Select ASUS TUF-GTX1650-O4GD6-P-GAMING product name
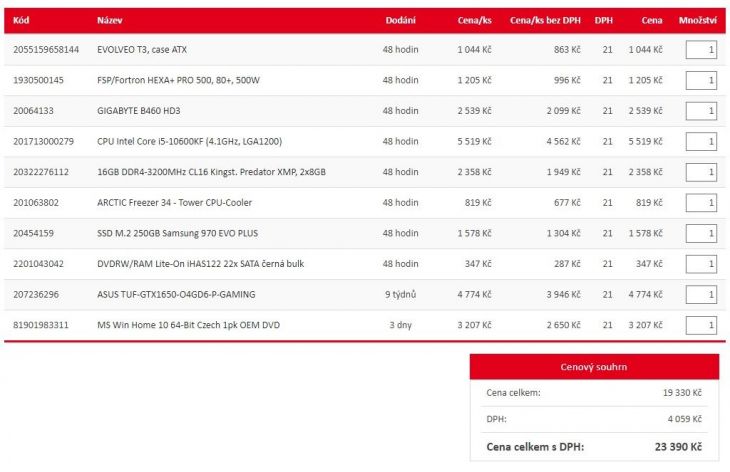Screen dimensions: 730x472 tap(176, 295)
